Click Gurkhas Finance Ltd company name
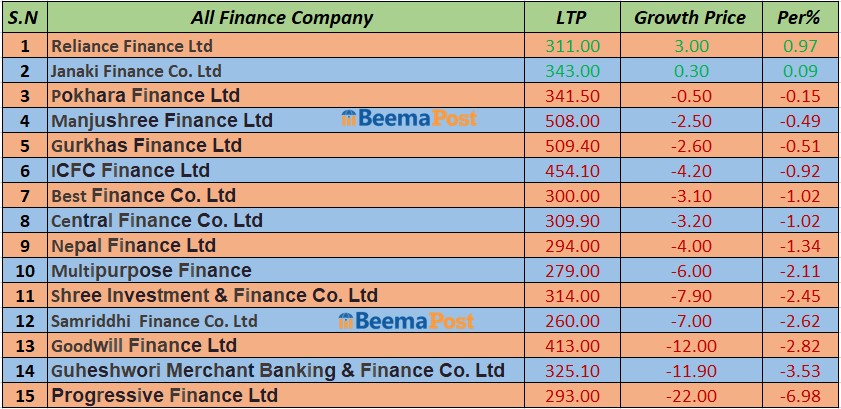Screen dimensions: 841x409 pyautogui.click(x=146, y=146)
